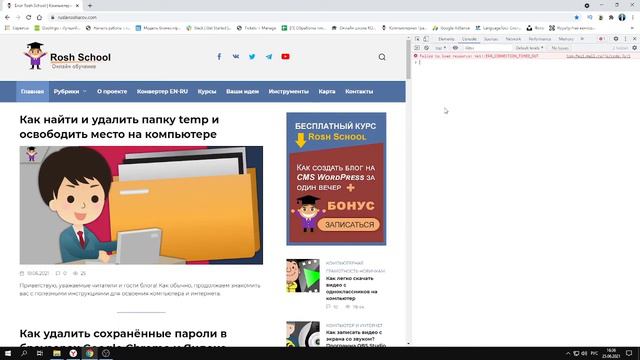
Task: Show more DevTools tabs chevron
Action: [x=582, y=39]
